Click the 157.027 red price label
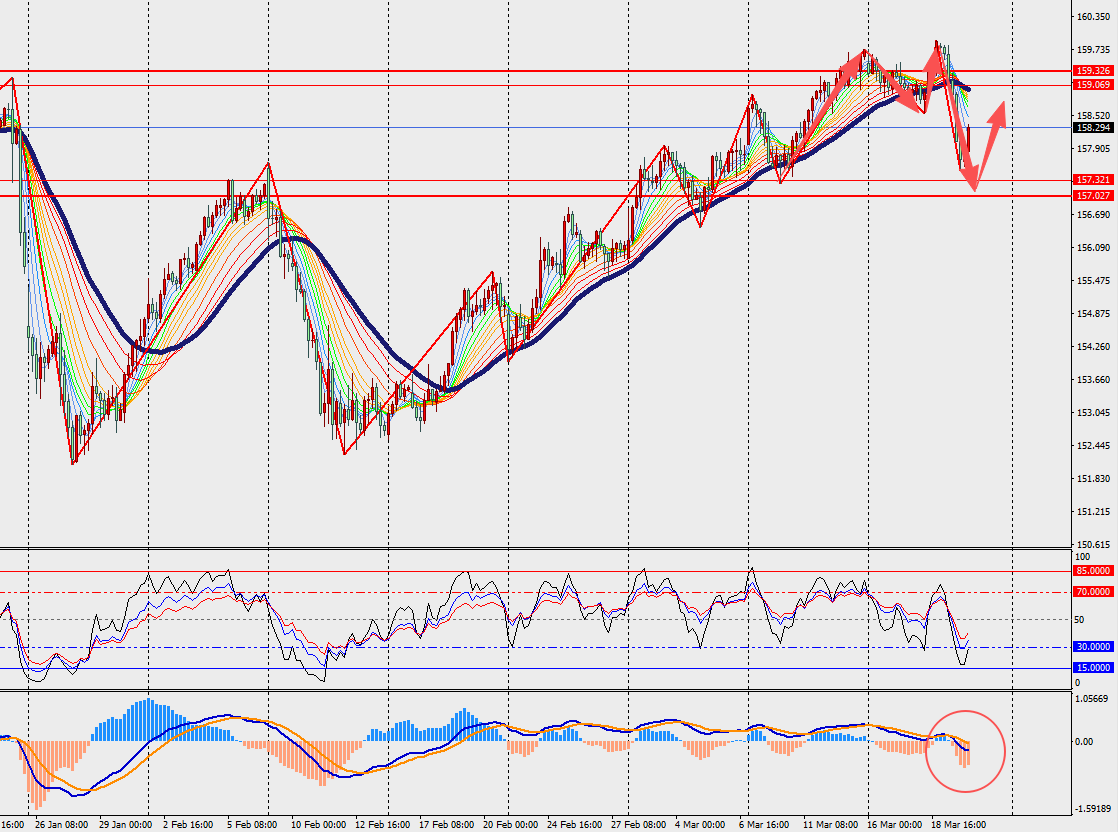 click(x=1094, y=196)
